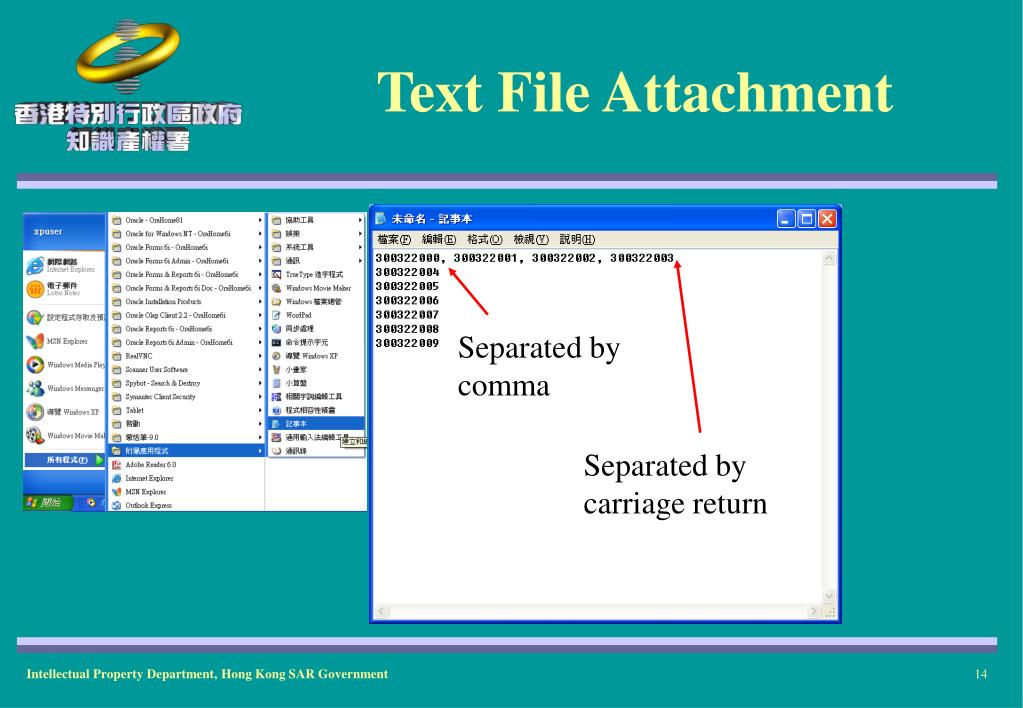Click line 300322009 in Notepad
The height and width of the screenshot is (708, 1023).
click(x=407, y=343)
